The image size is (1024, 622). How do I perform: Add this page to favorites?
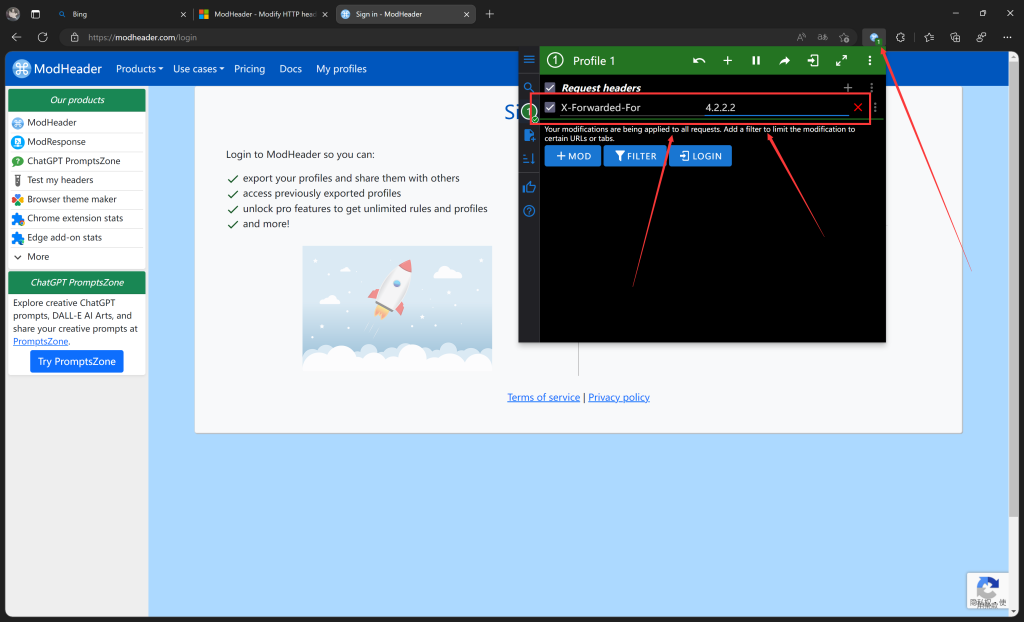(844, 37)
